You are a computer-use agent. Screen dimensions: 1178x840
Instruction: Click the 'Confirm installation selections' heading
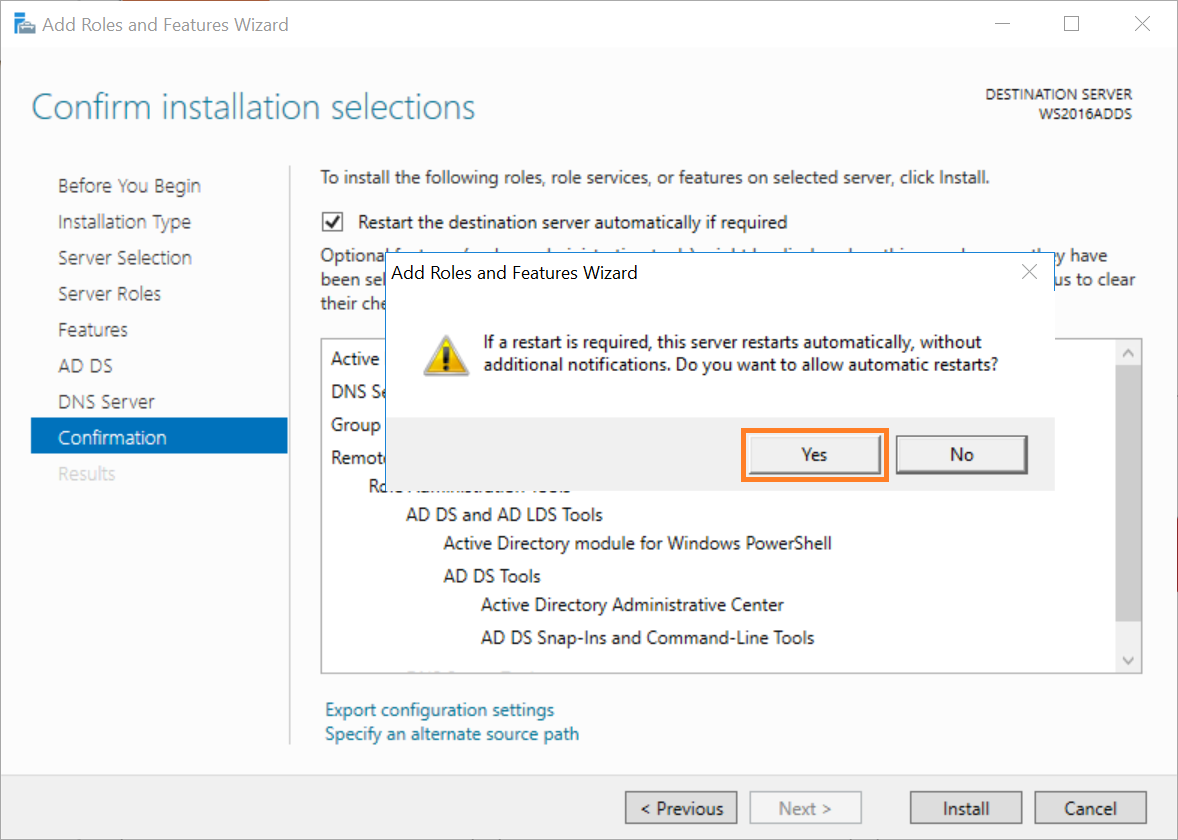click(x=253, y=107)
